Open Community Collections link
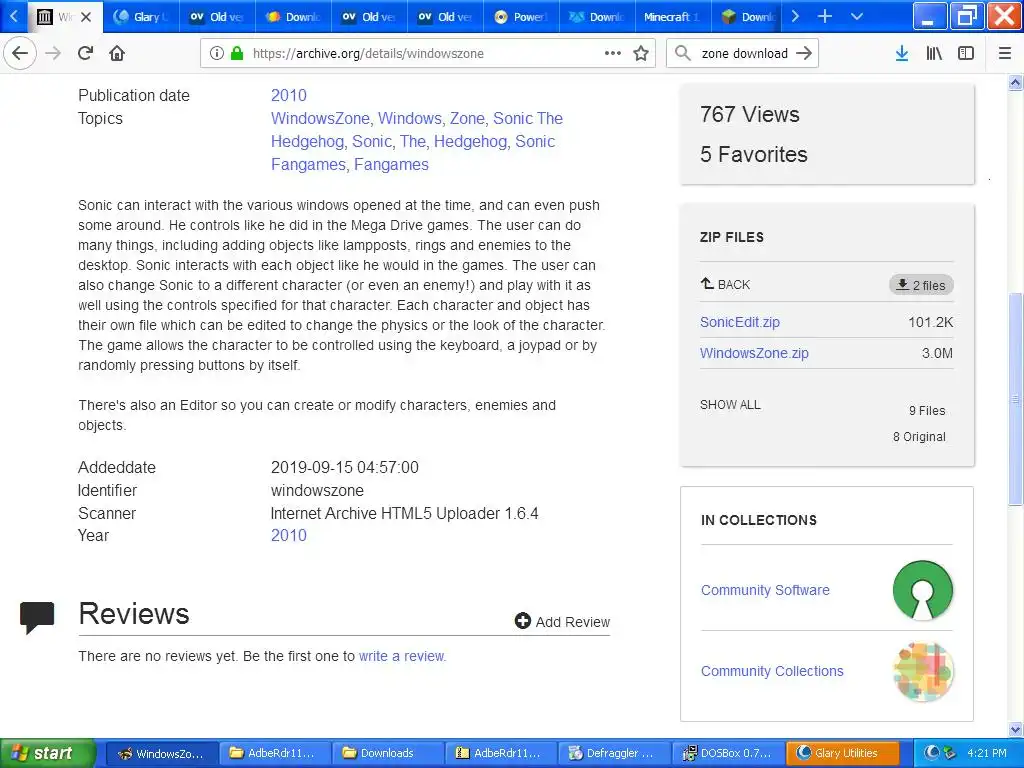 click(x=772, y=671)
